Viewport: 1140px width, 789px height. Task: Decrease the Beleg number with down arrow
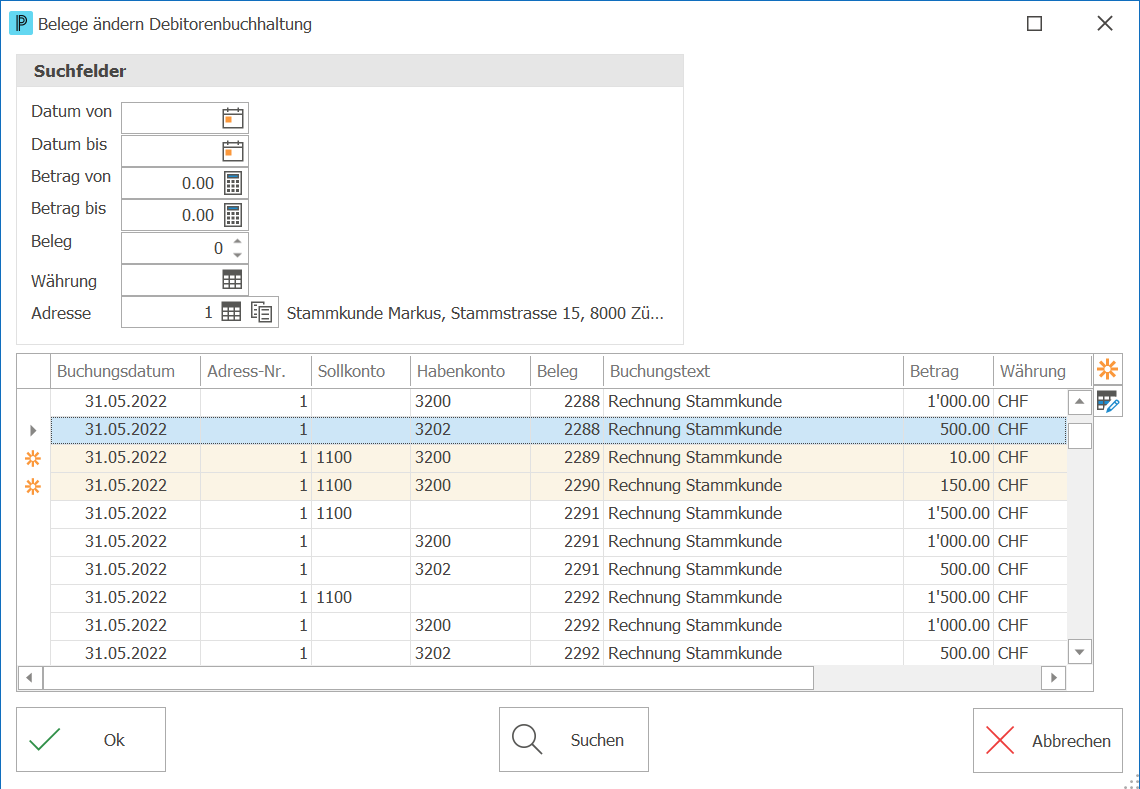(237, 255)
